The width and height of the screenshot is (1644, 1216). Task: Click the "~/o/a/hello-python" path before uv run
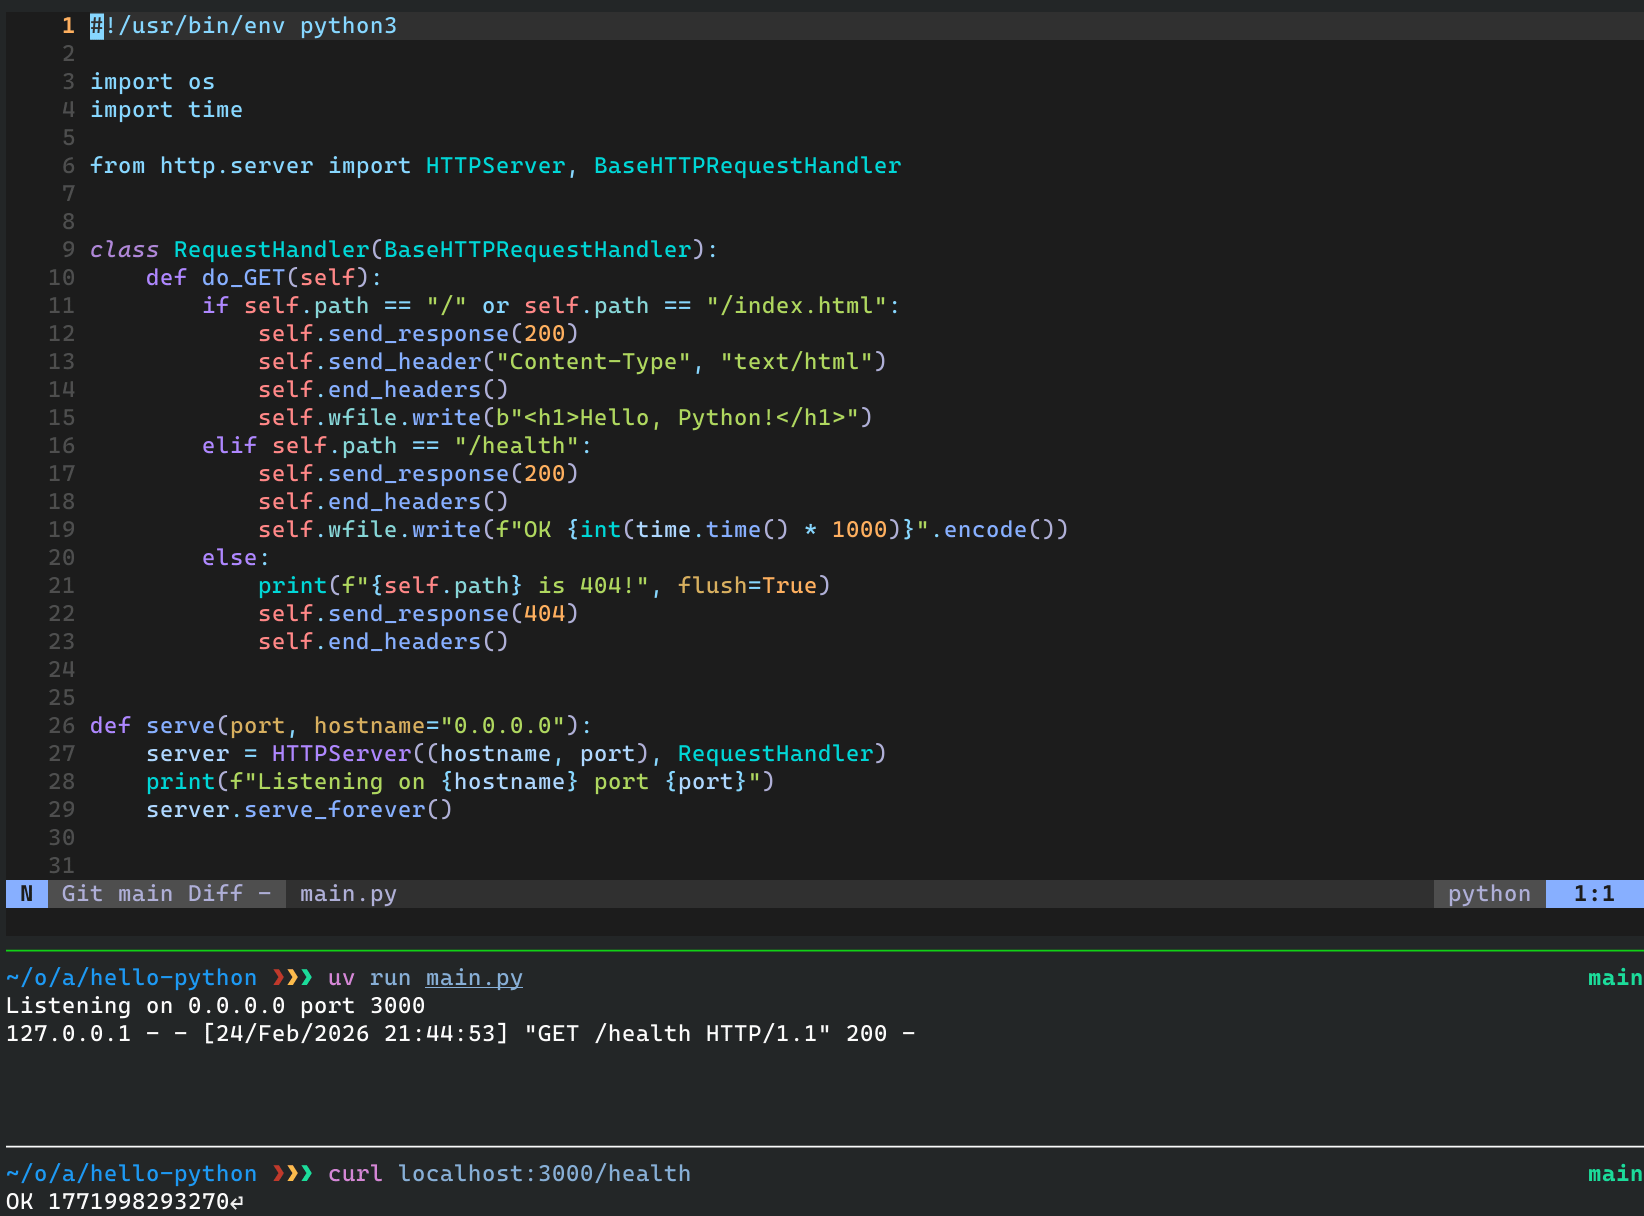pos(131,978)
